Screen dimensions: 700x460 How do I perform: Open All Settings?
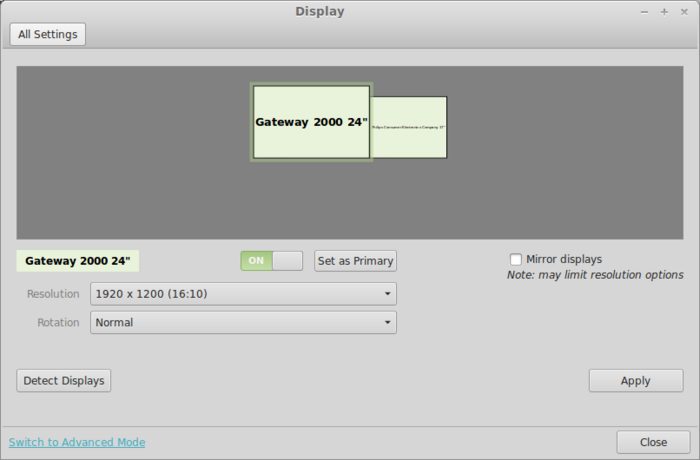tap(48, 34)
